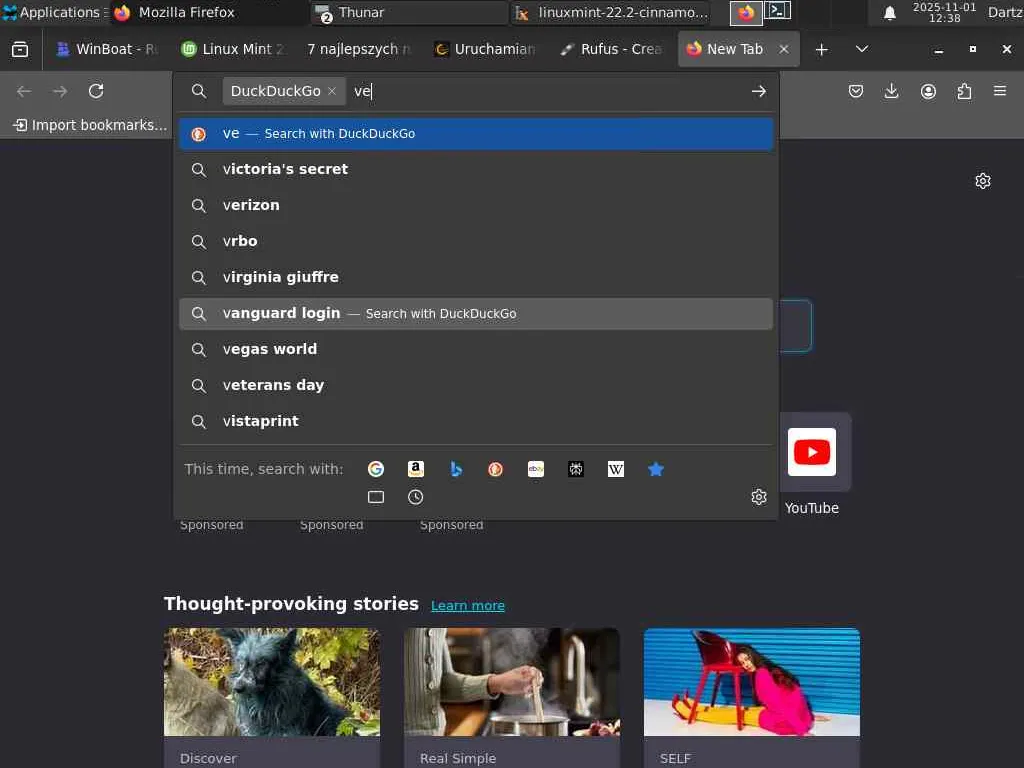
Task: Go forward with the forward arrow
Action: 60,91
